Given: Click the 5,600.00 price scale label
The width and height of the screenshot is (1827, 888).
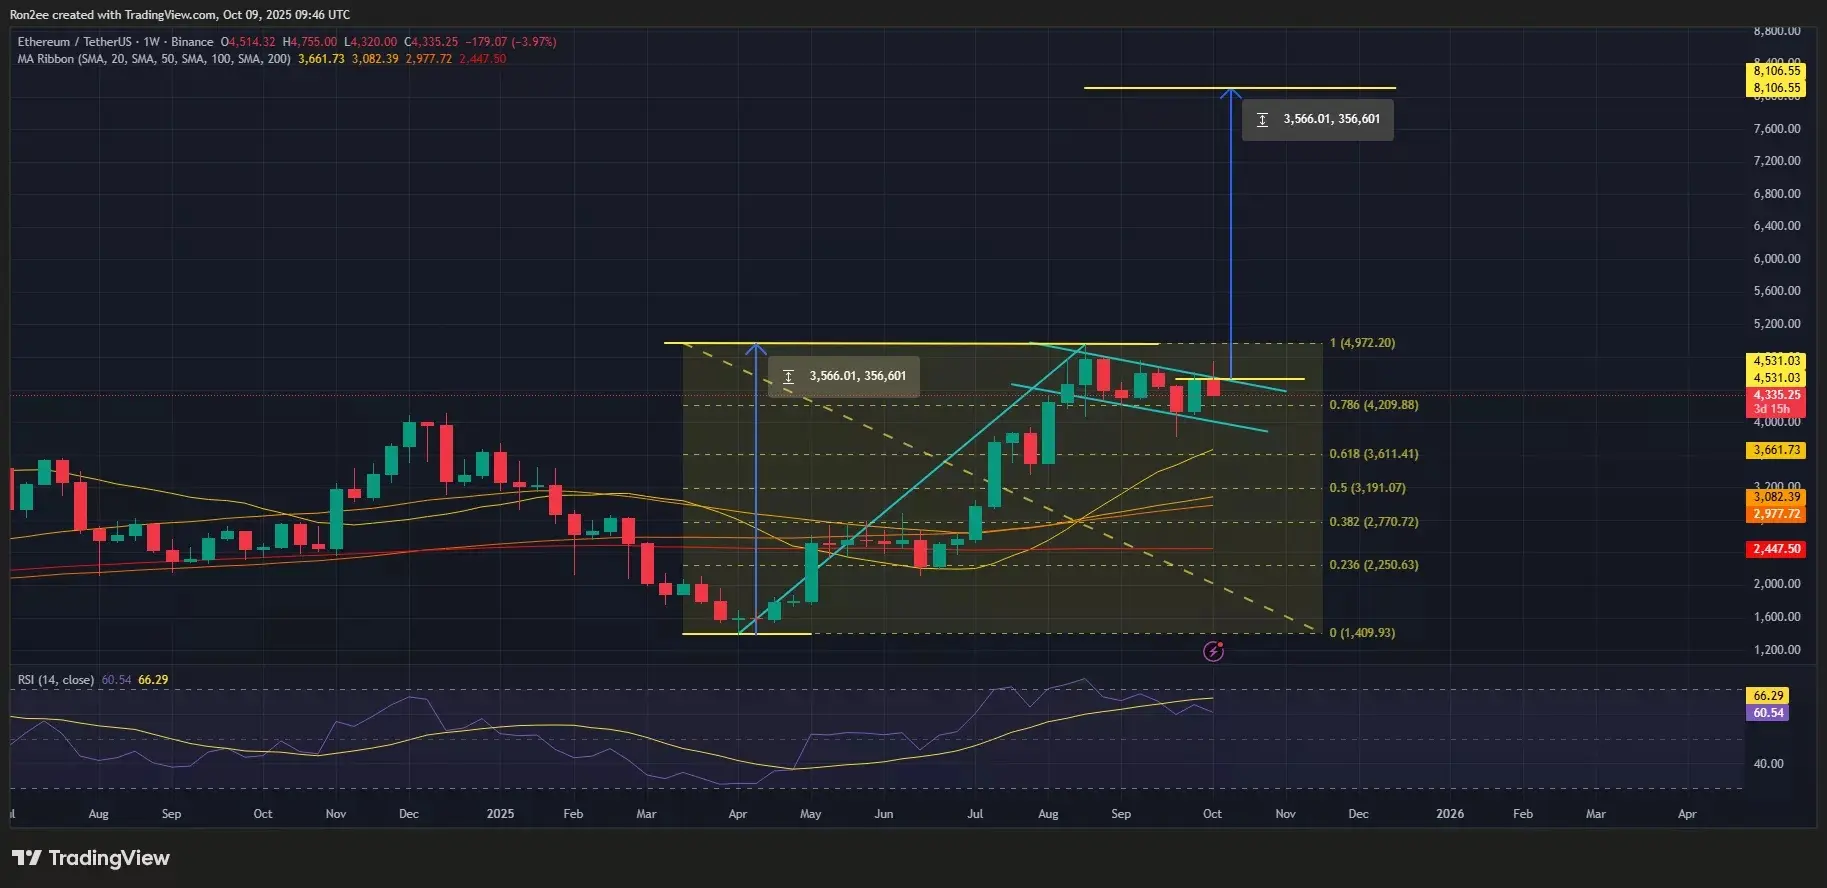Looking at the screenshot, I should point(1777,291).
